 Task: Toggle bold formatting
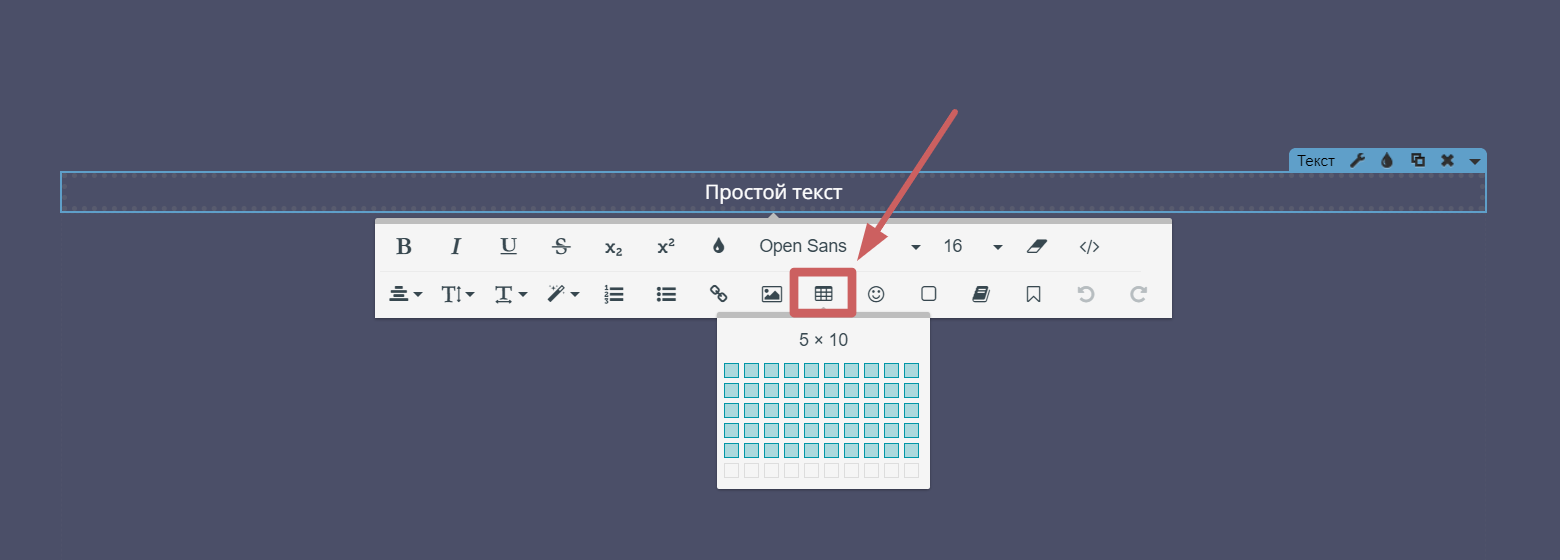tap(404, 247)
